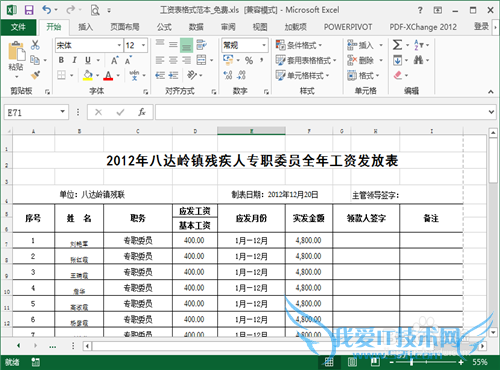Toggle bottom alignment
Image resolution: width=500 pixels, height=370 pixels.
point(187,45)
